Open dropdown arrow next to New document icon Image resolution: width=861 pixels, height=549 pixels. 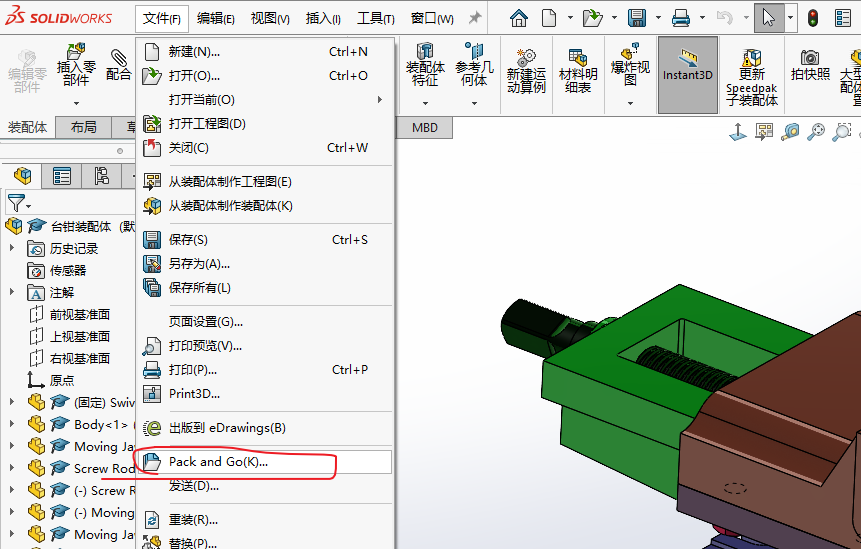click(x=570, y=18)
